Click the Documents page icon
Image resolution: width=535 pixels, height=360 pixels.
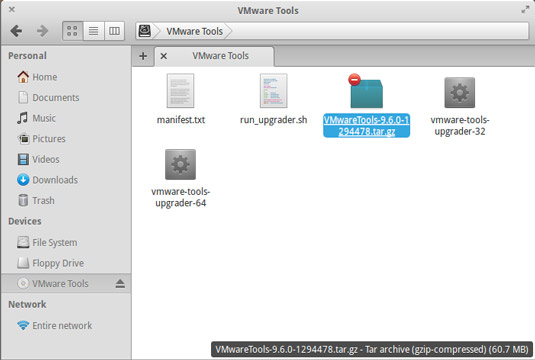23,97
